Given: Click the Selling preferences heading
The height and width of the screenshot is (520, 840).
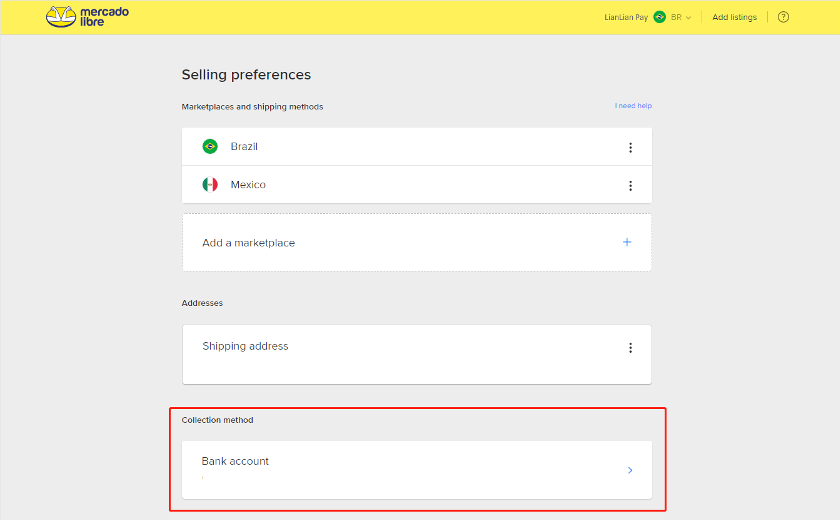Looking at the screenshot, I should 246,75.
